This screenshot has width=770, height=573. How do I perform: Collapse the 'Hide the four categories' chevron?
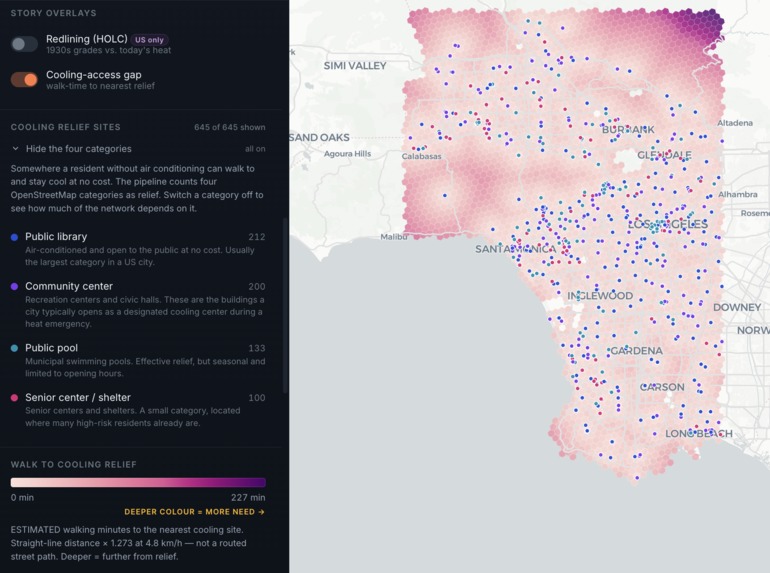[16, 148]
